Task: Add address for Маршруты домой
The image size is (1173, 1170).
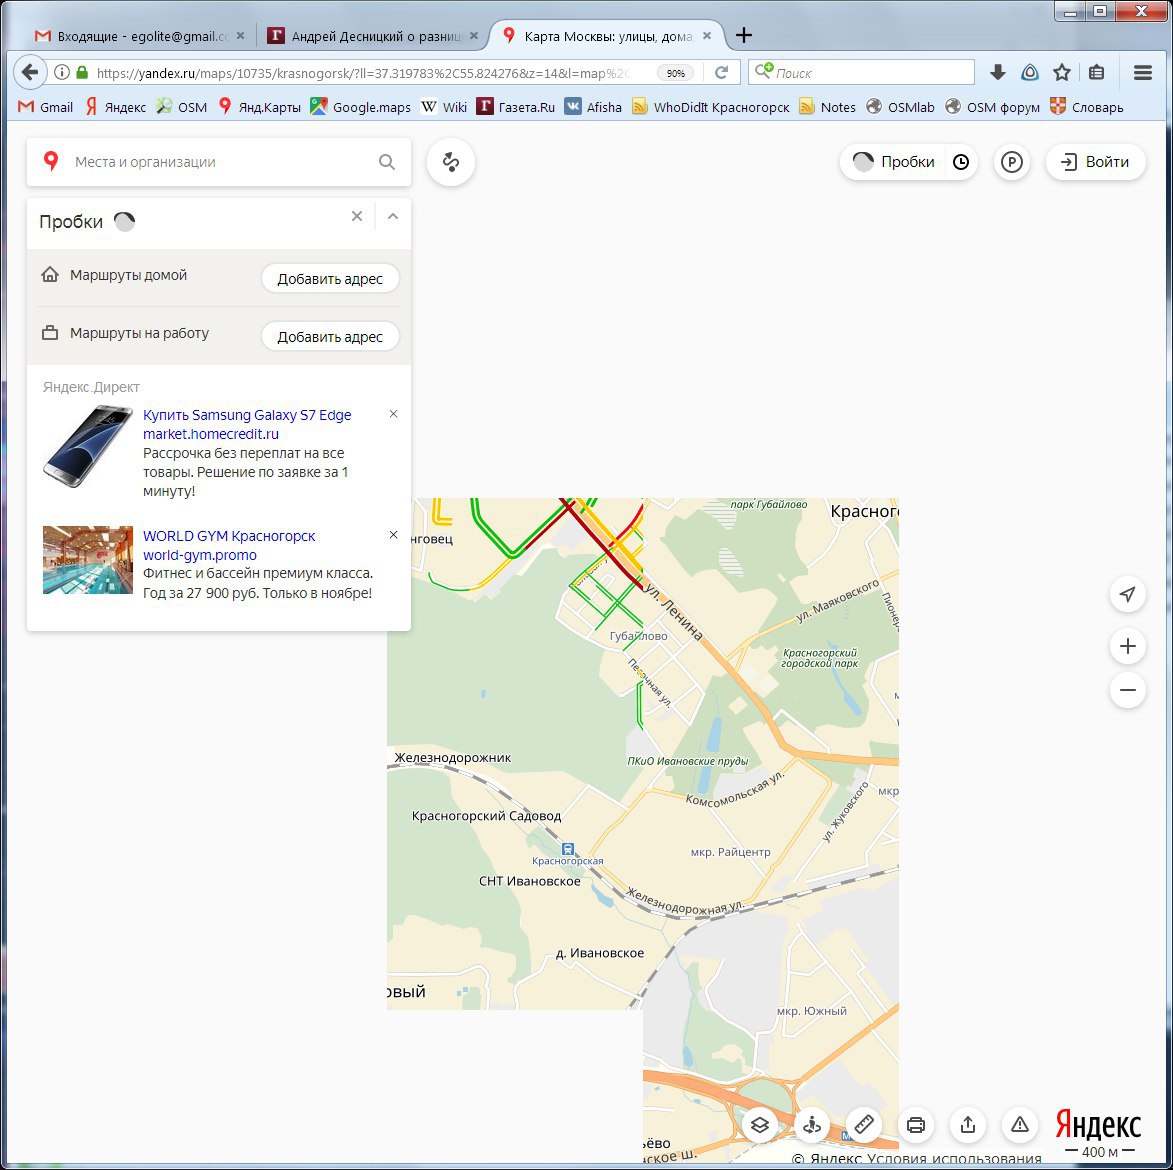Action: pos(330,279)
